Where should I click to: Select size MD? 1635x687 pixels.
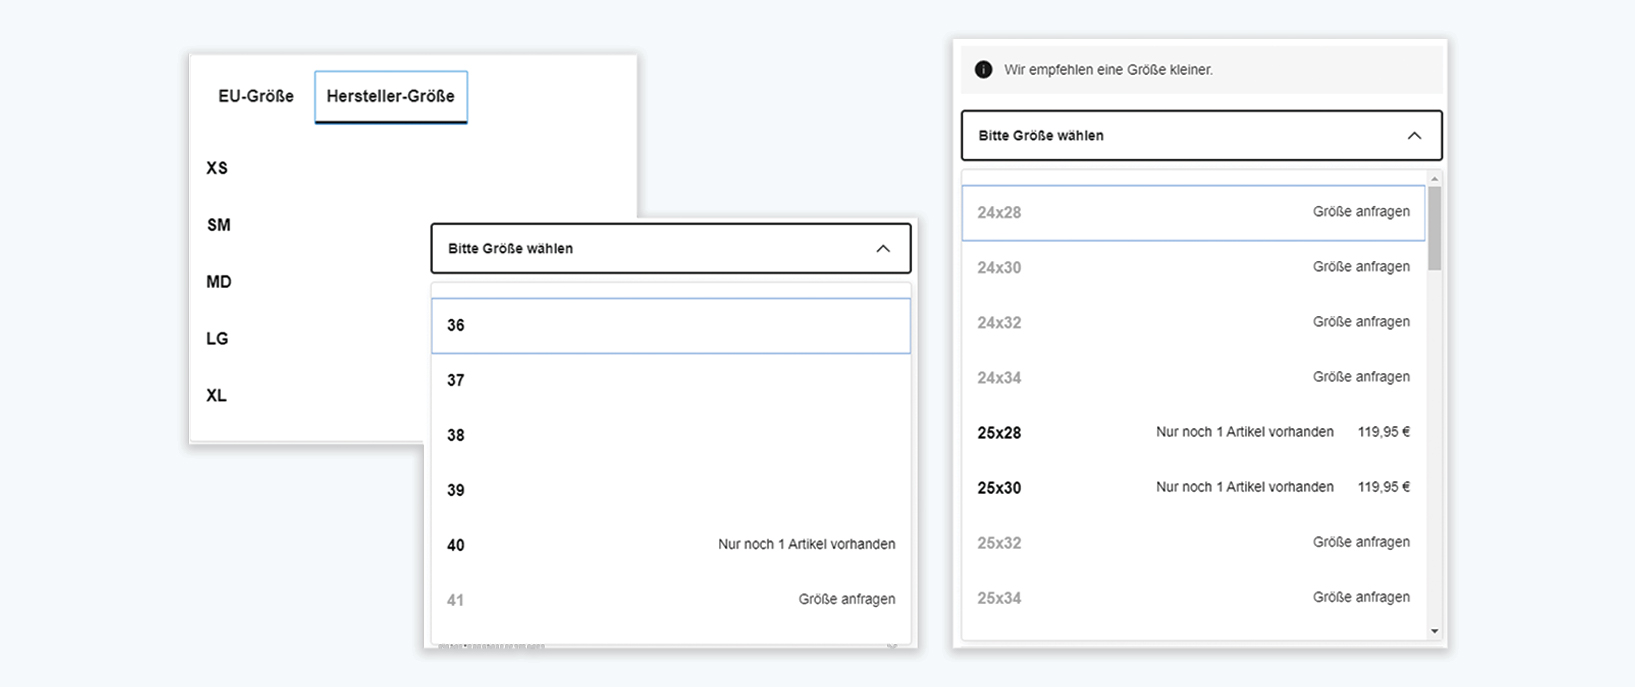219,282
